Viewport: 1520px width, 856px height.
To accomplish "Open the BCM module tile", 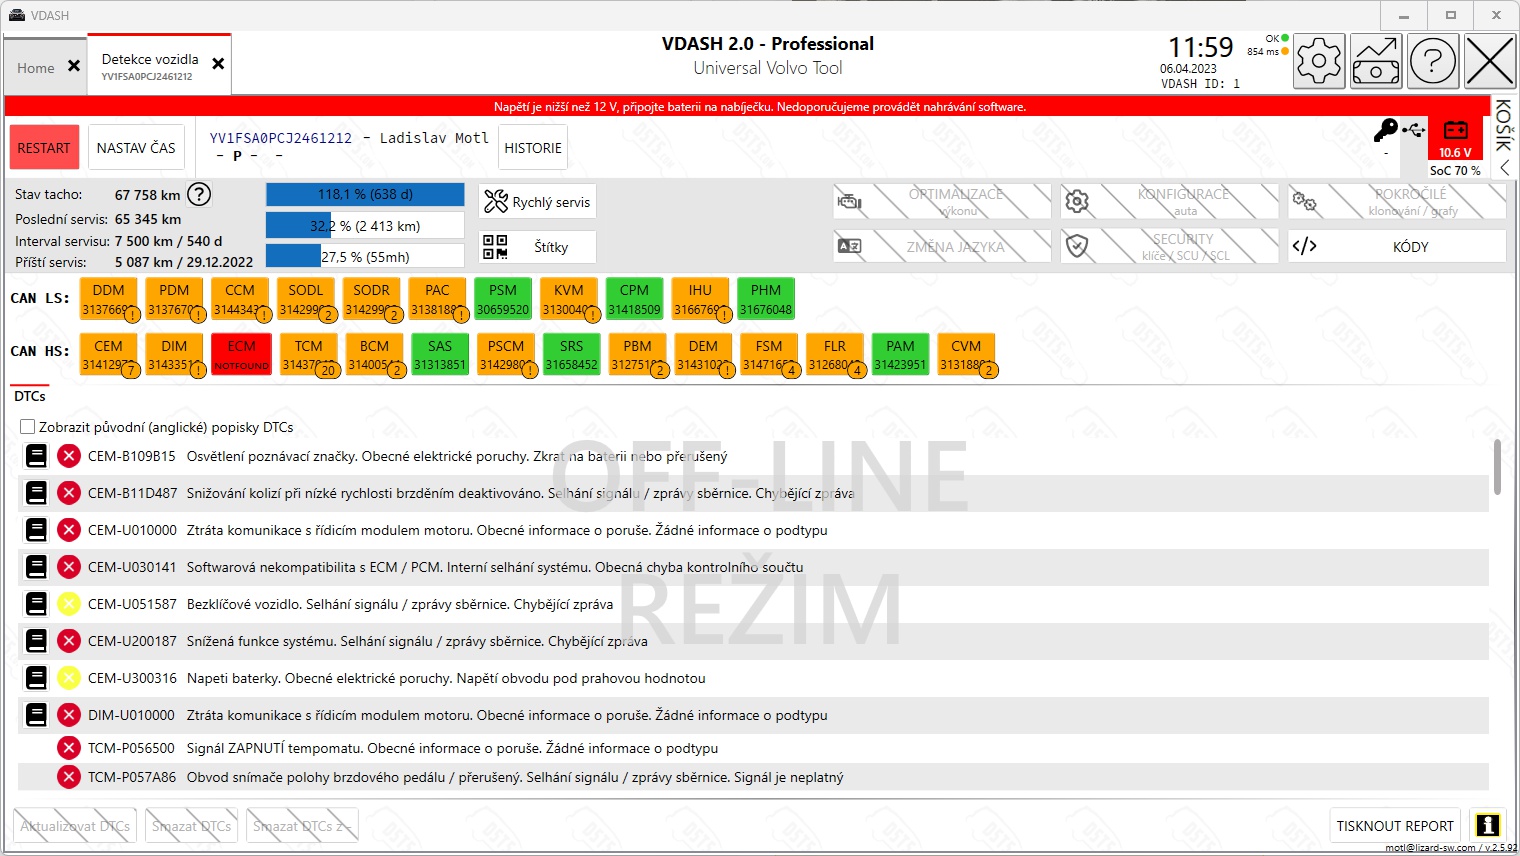I will (374, 355).
